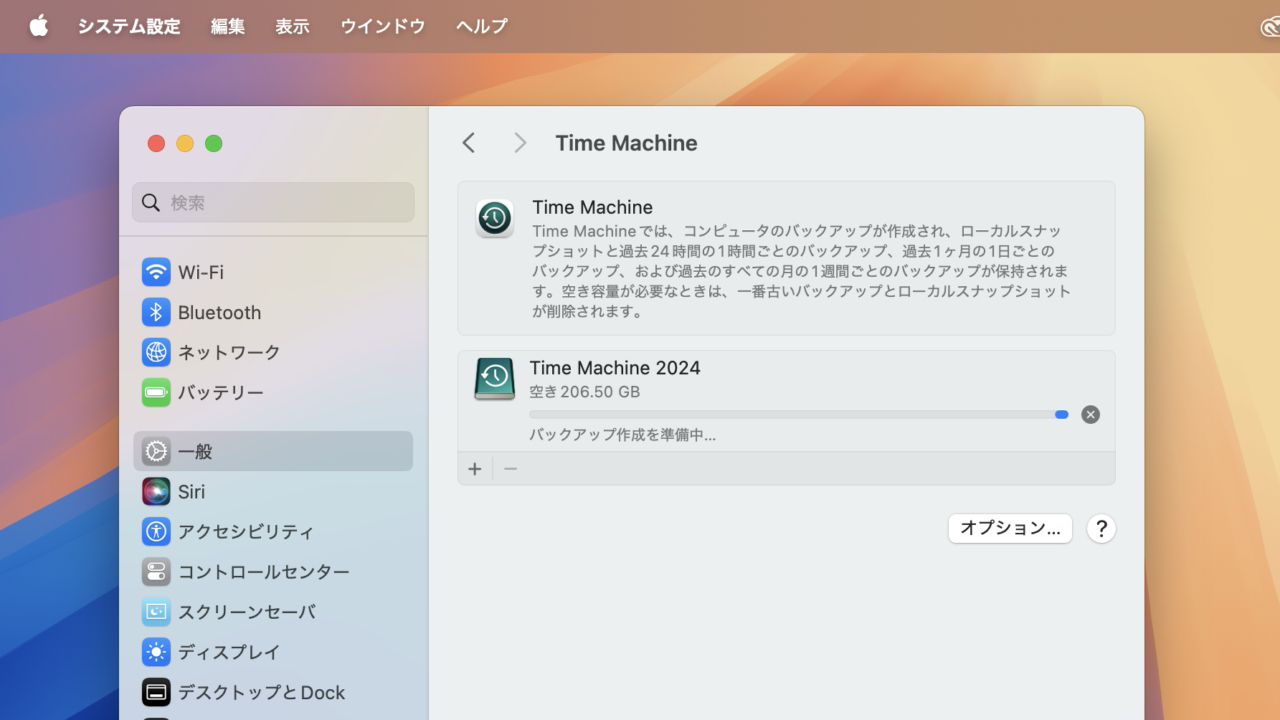This screenshot has height=720, width=1280.
Task: Select the Time Machine 2024 disk name
Action: pyautogui.click(x=615, y=368)
